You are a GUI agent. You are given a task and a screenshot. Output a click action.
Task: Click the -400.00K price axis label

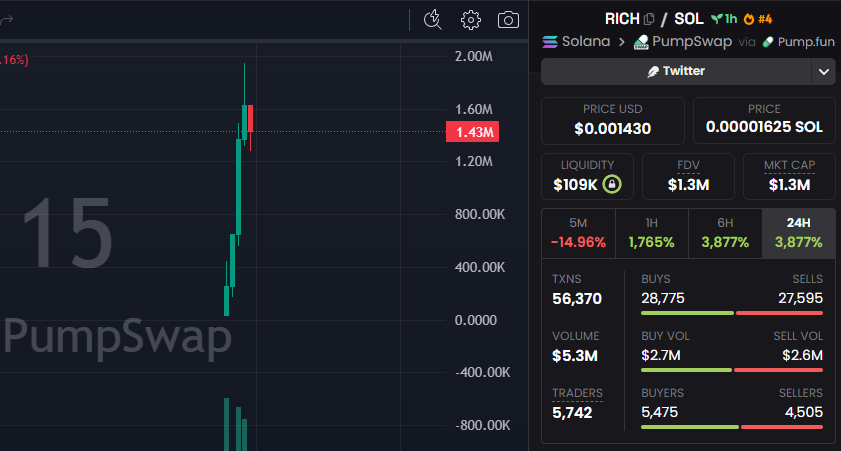pos(483,372)
